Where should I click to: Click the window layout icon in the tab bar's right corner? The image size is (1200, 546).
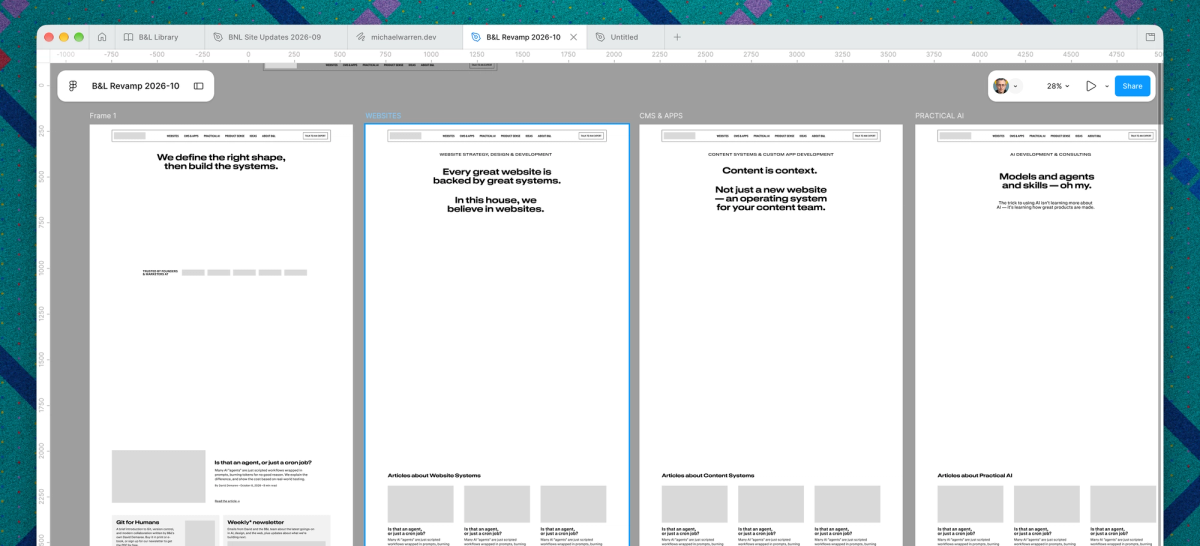click(x=1150, y=37)
